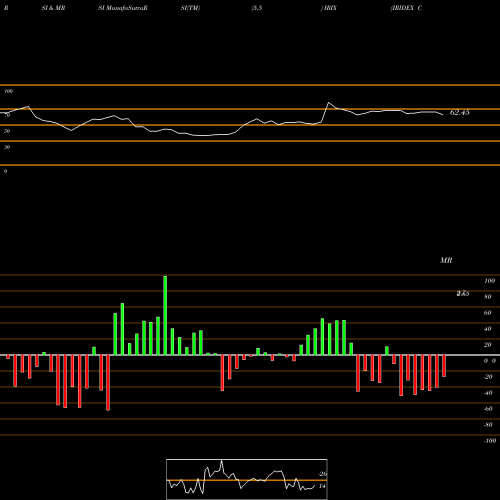Click the 30 label on the RSI axis

pyautogui.click(x=7, y=147)
